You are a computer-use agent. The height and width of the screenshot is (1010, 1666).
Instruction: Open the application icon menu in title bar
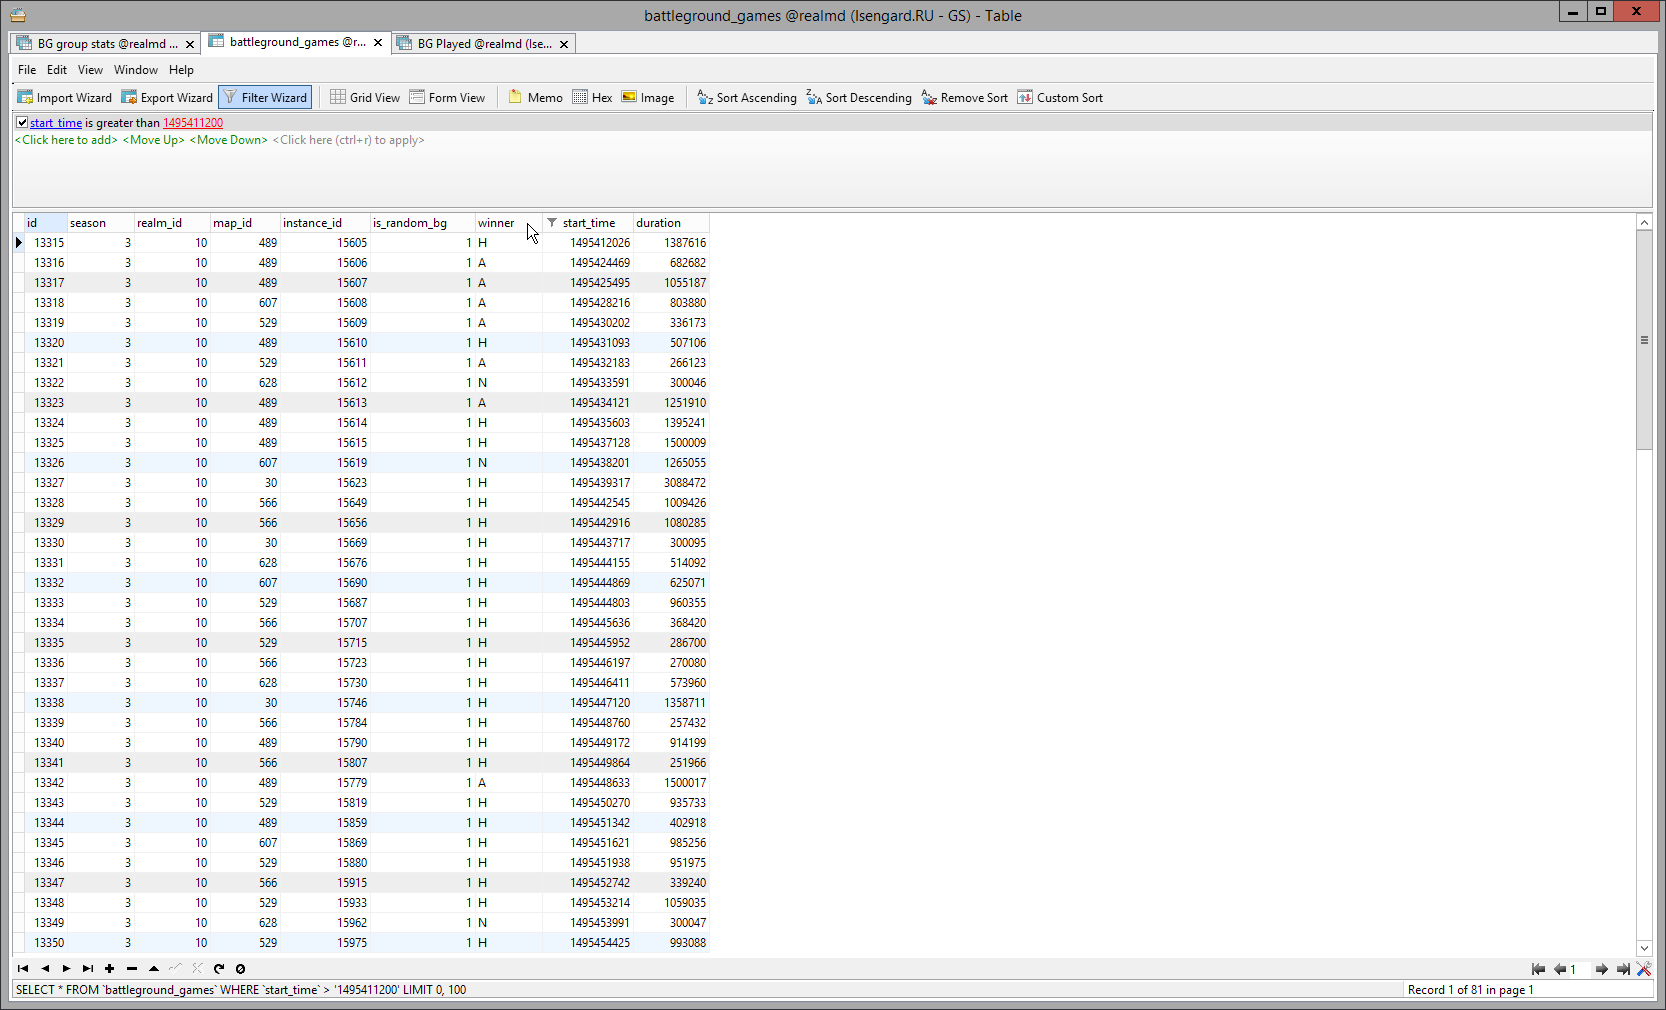coord(18,15)
